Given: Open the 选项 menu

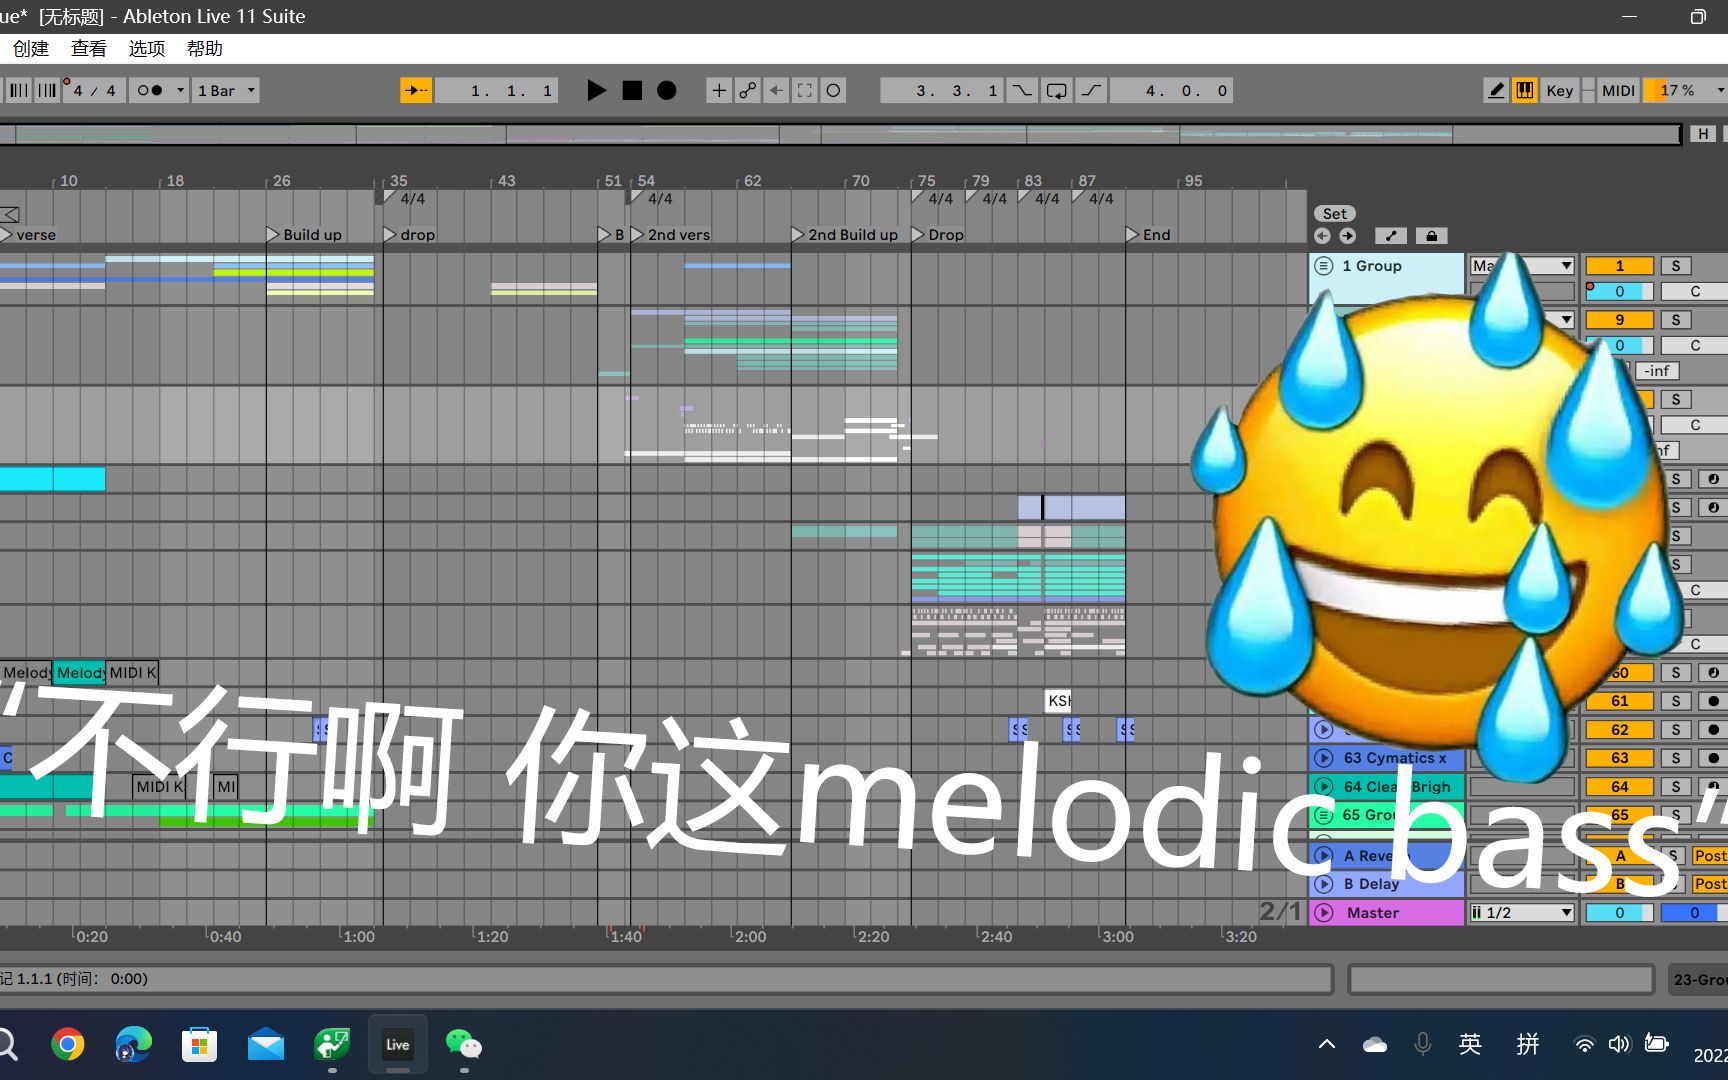Looking at the screenshot, I should [146, 48].
